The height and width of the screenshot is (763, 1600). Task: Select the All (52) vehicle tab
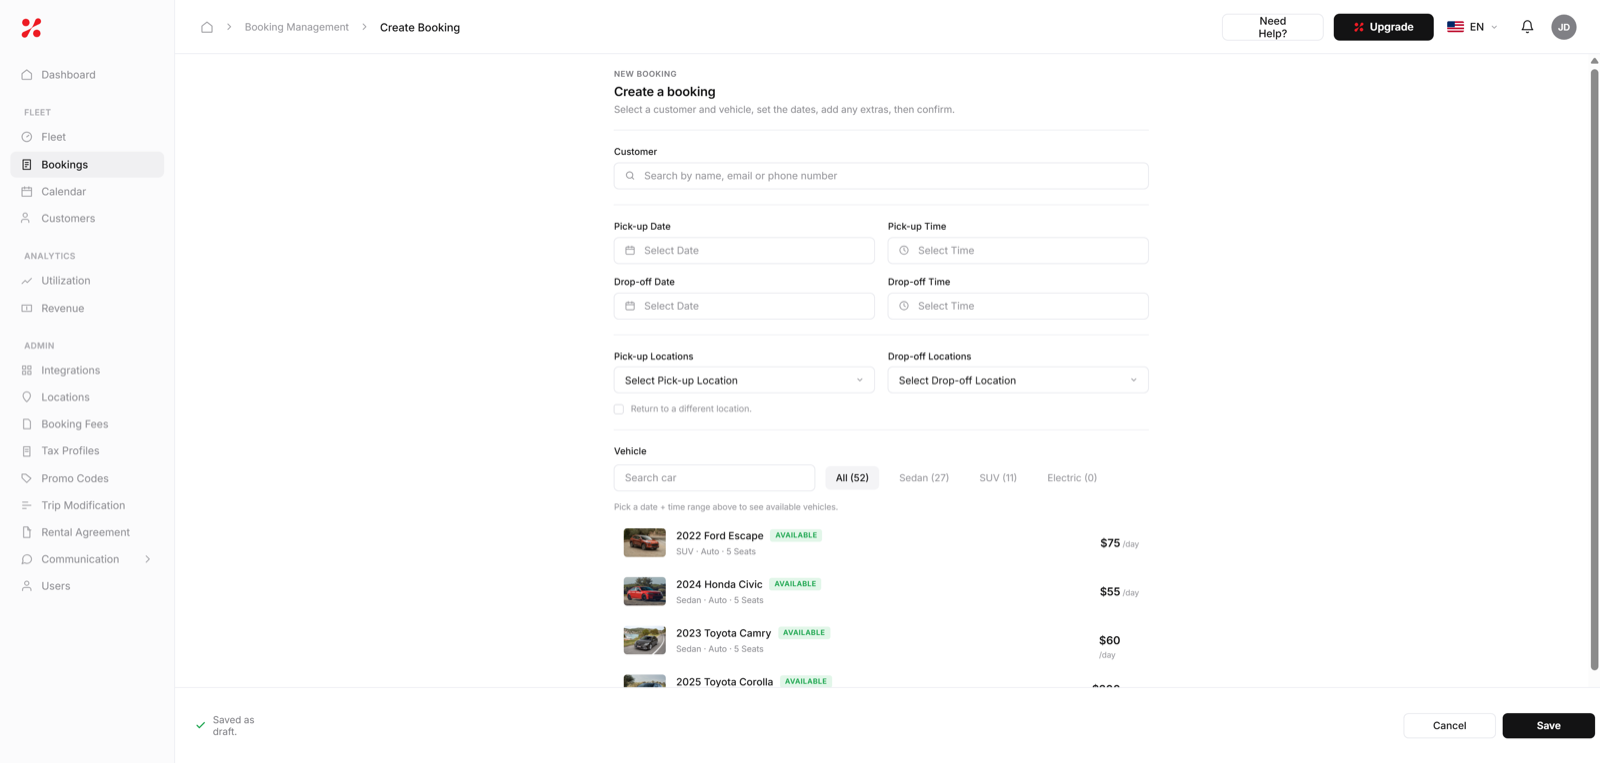click(x=852, y=478)
